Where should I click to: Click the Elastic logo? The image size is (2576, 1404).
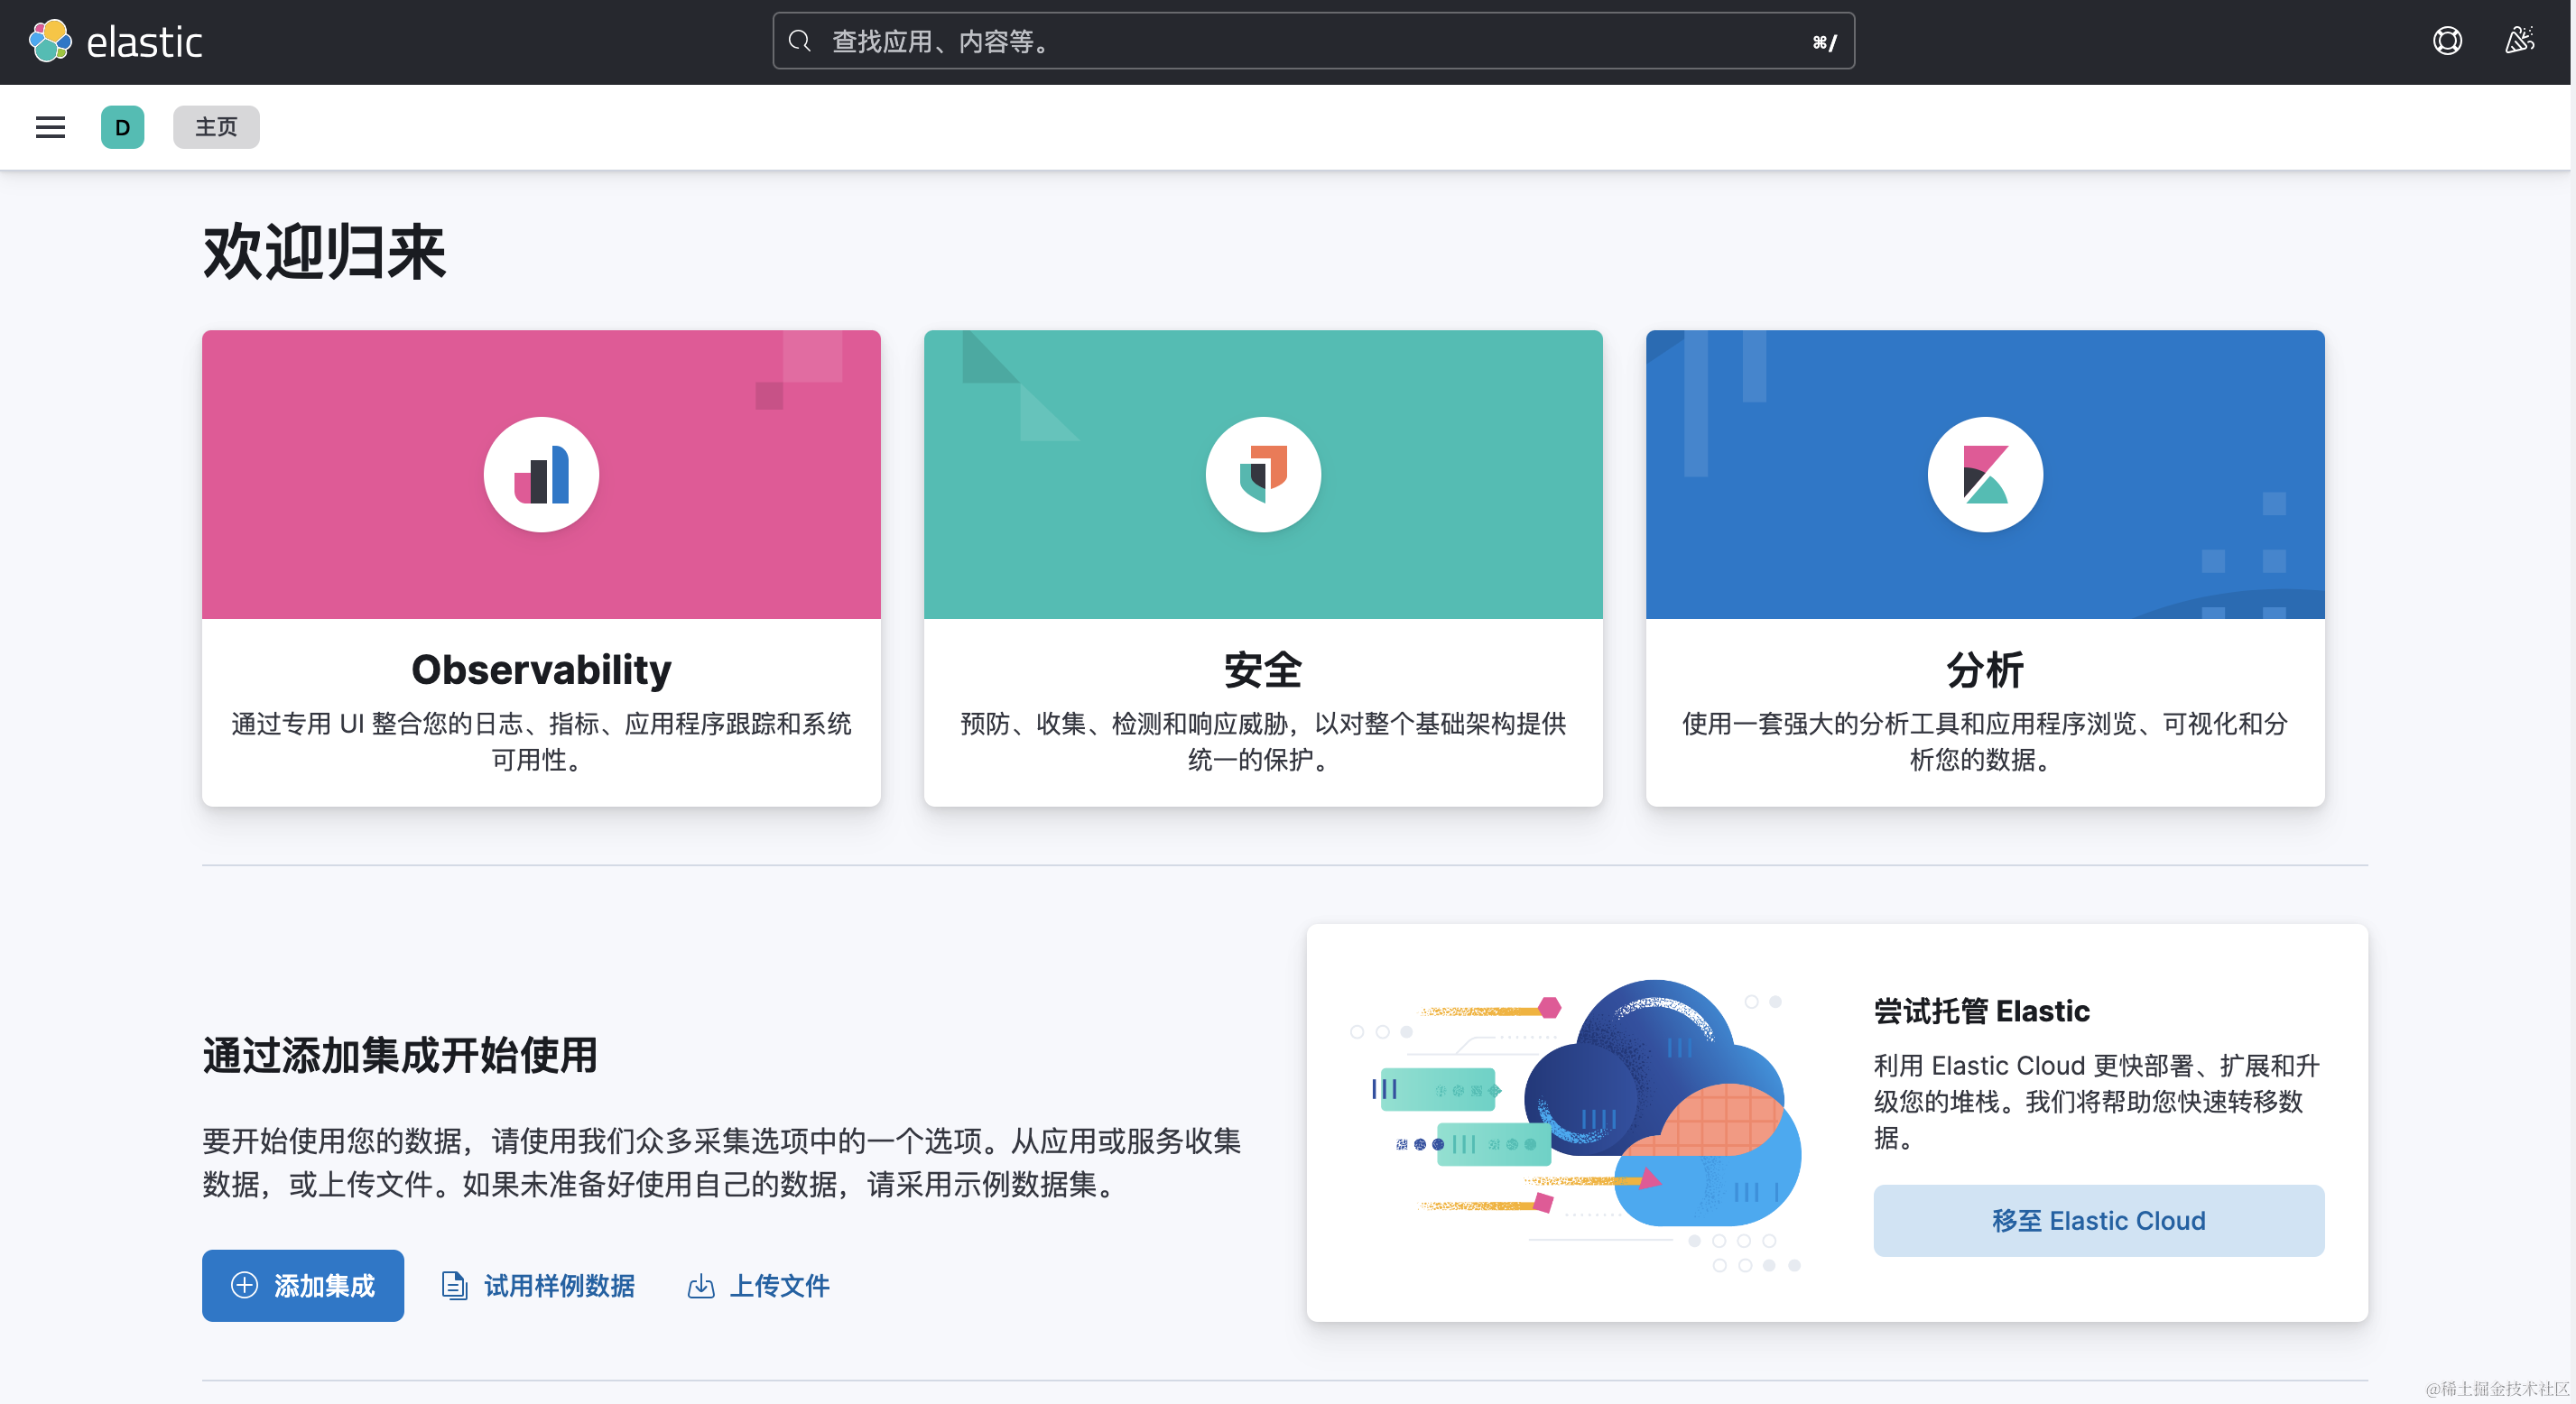point(115,42)
